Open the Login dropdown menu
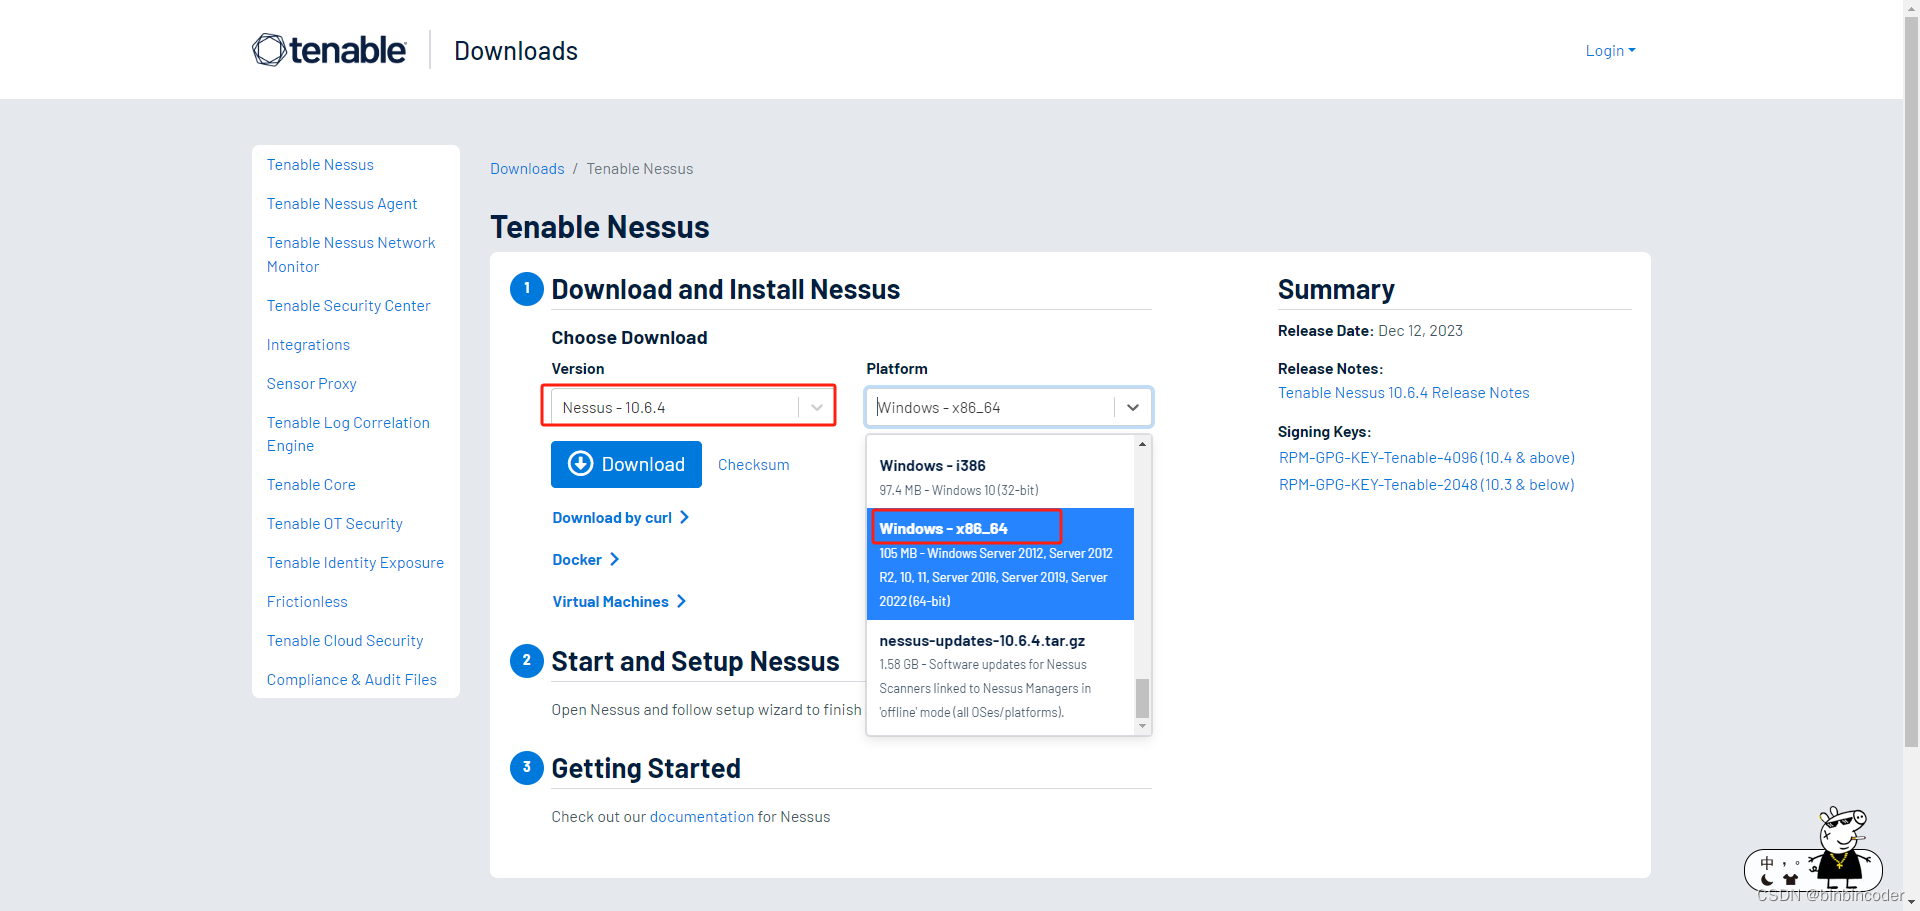1920x911 pixels. [x=1610, y=51]
